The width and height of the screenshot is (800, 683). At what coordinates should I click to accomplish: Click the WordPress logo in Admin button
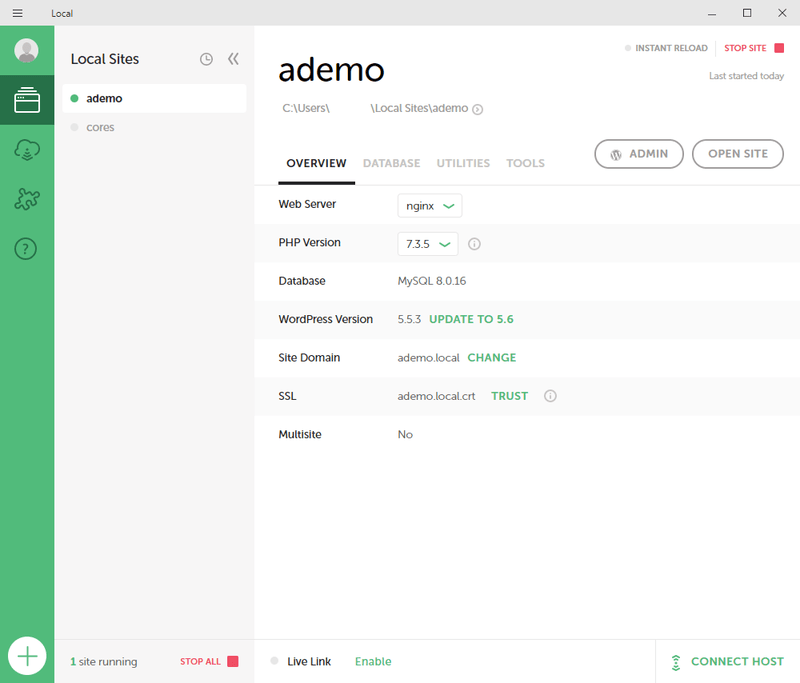(616, 155)
